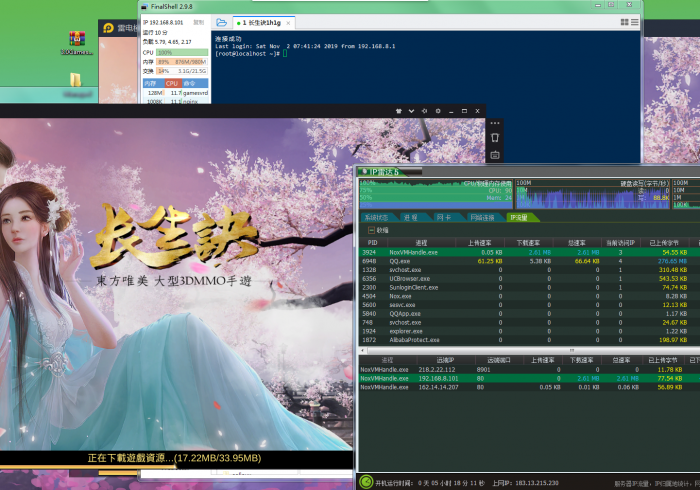Collapse the list using the 收缩 minus box
This screenshot has height=490, width=700.
tap(371, 230)
